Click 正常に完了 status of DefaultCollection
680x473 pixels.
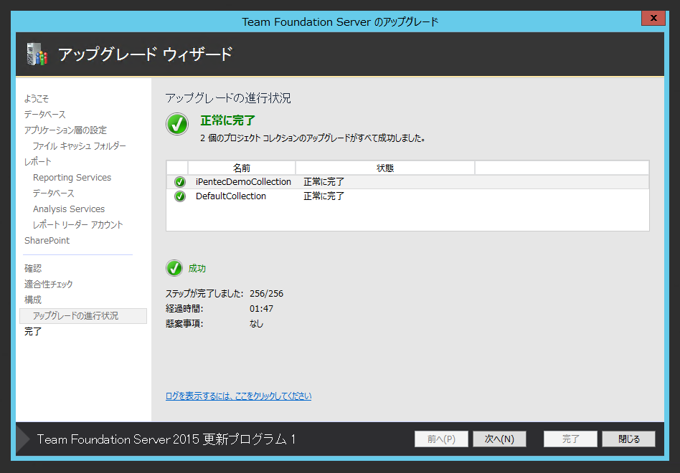pos(324,196)
